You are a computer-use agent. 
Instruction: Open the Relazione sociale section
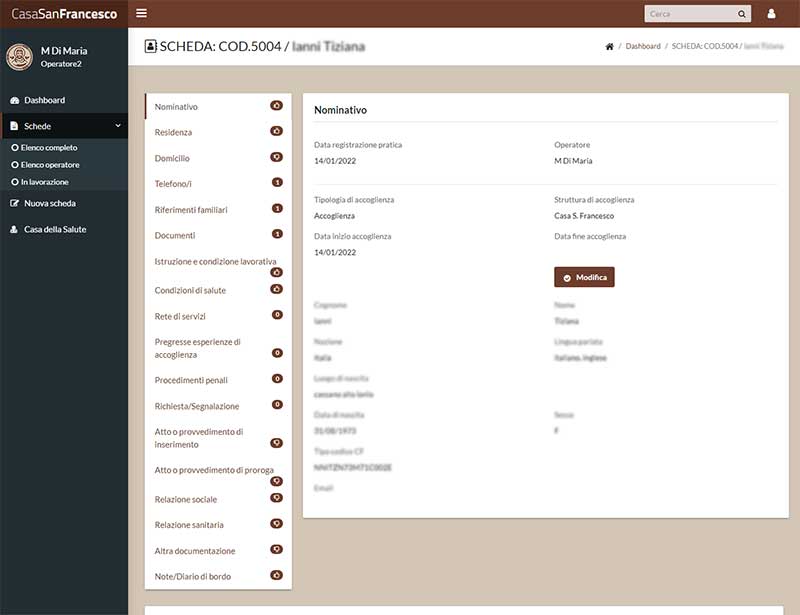coord(218,499)
